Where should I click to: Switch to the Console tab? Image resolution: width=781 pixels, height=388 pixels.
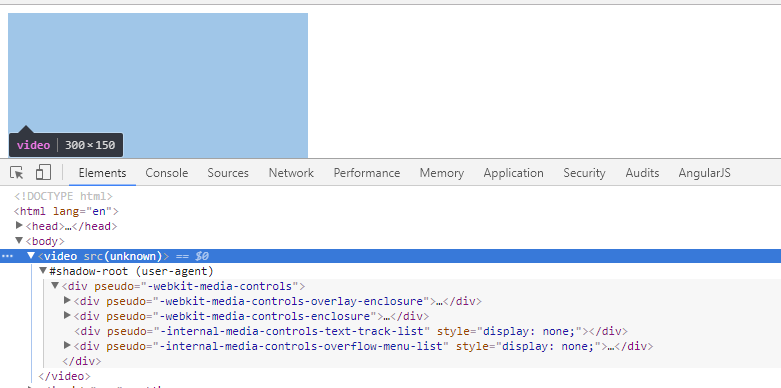click(166, 173)
